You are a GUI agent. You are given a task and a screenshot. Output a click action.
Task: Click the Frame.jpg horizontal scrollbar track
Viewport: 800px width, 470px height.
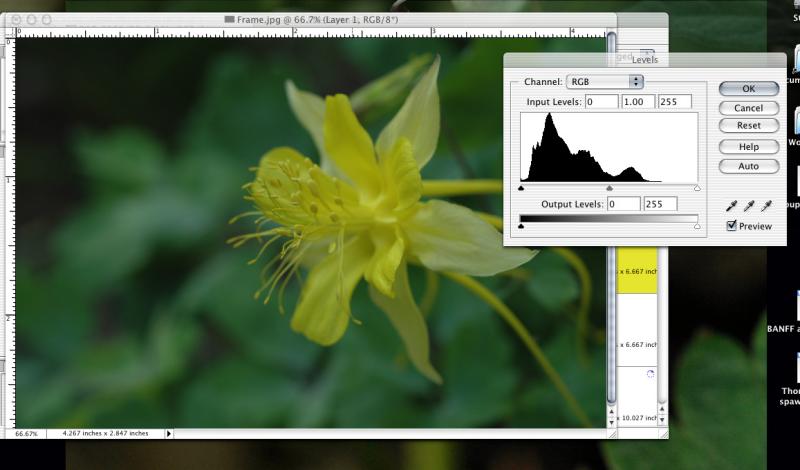coord(390,434)
